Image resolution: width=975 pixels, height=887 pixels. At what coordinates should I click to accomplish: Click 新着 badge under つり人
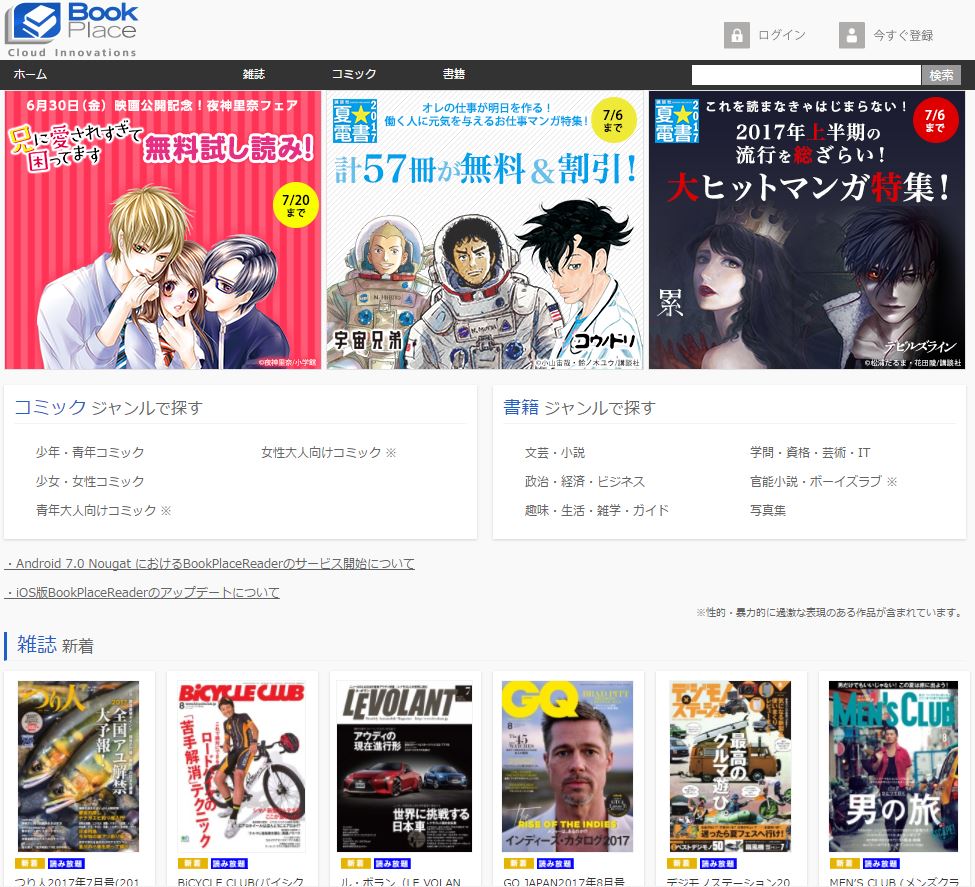[x=29, y=864]
